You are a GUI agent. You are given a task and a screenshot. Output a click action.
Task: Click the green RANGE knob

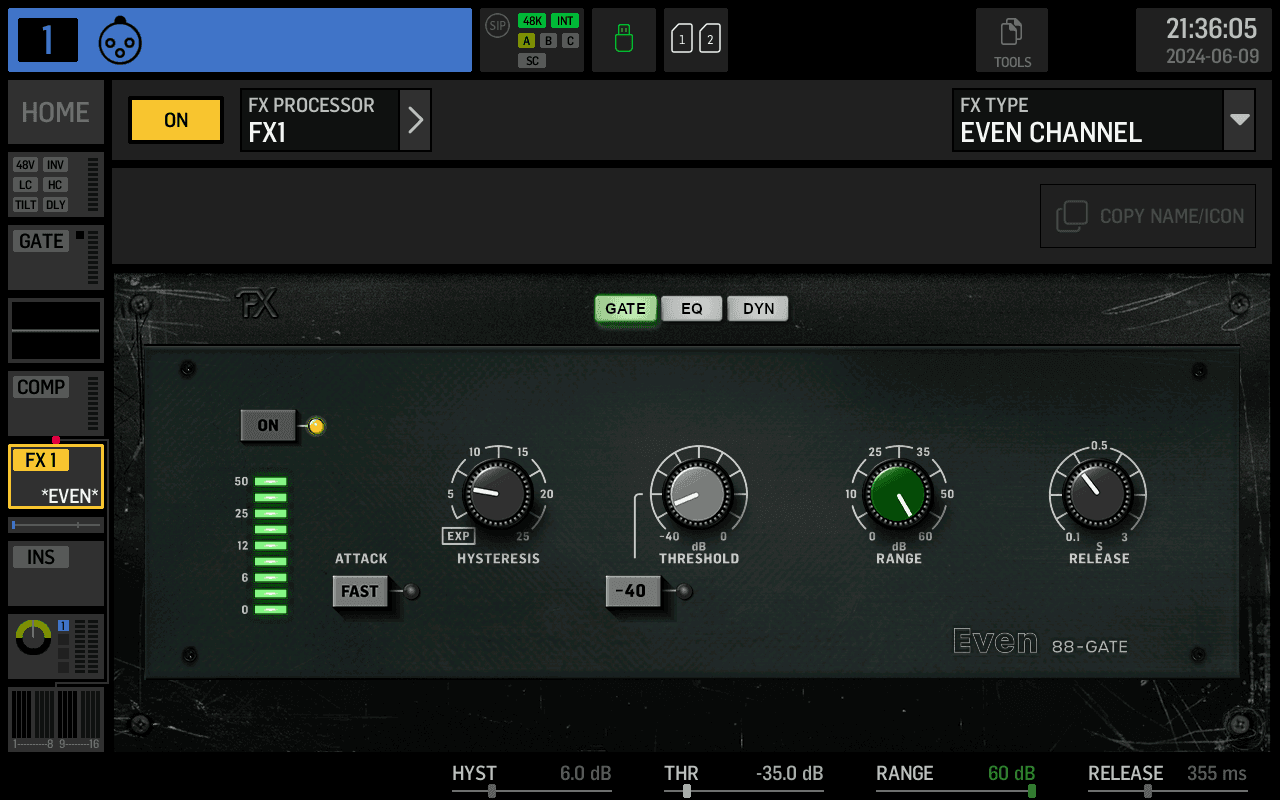[898, 494]
